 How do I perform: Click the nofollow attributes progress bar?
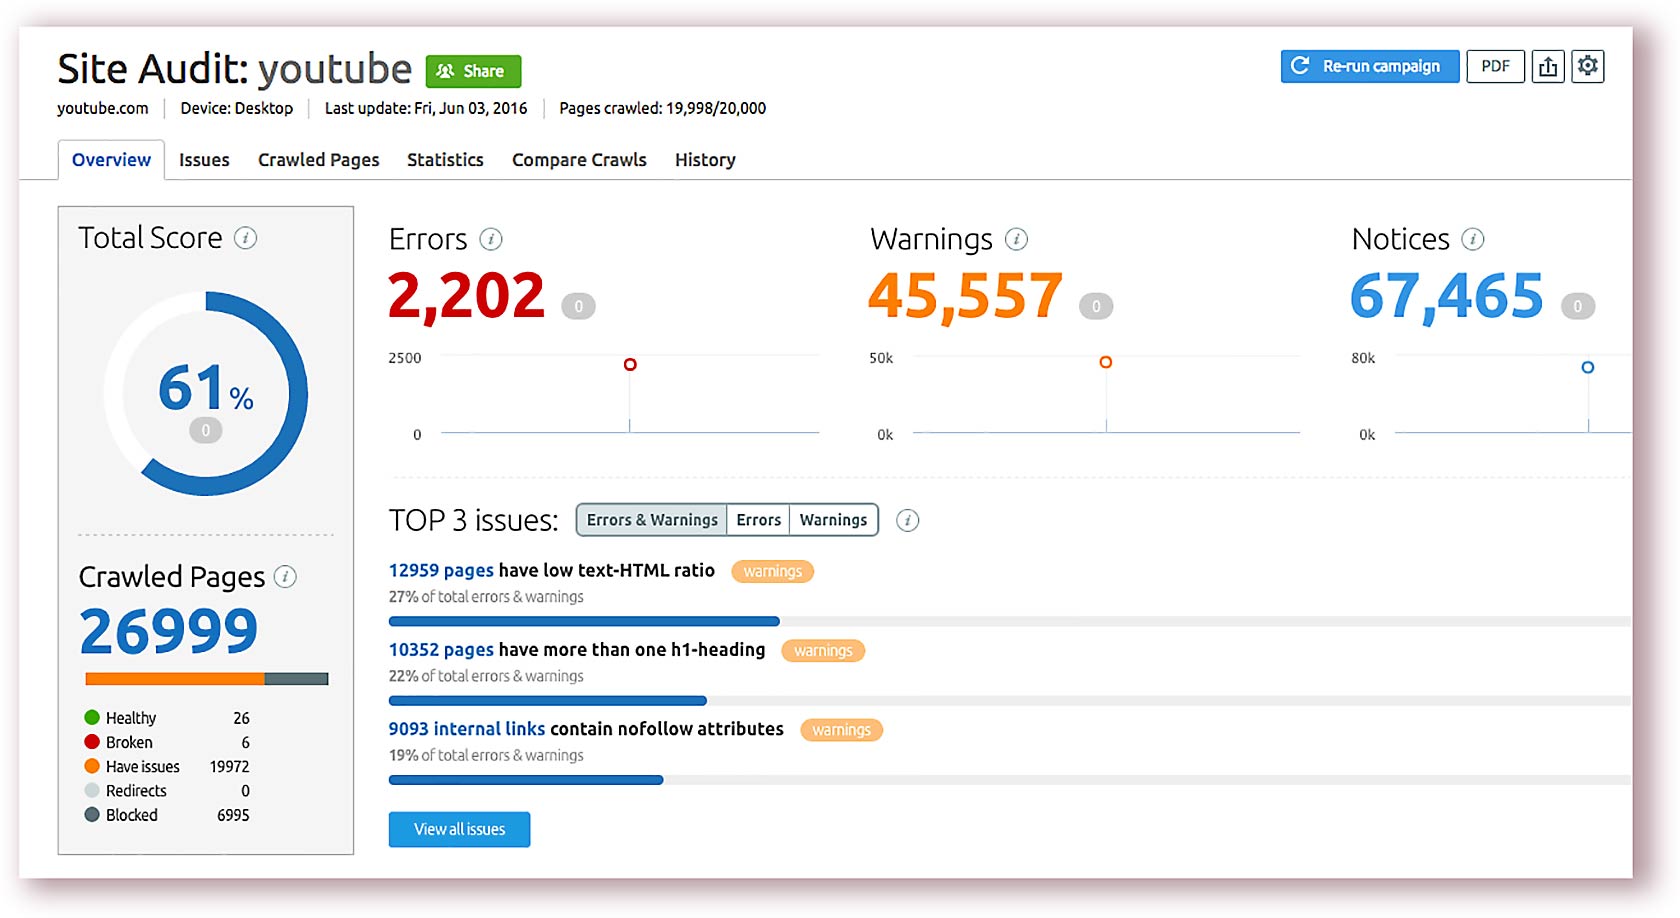[x=1010, y=780]
